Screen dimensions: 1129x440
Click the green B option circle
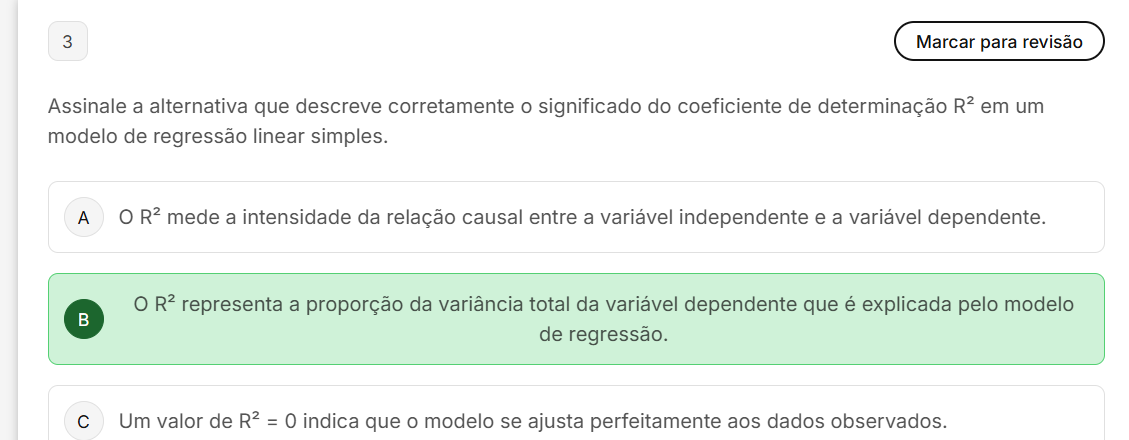coord(84,319)
